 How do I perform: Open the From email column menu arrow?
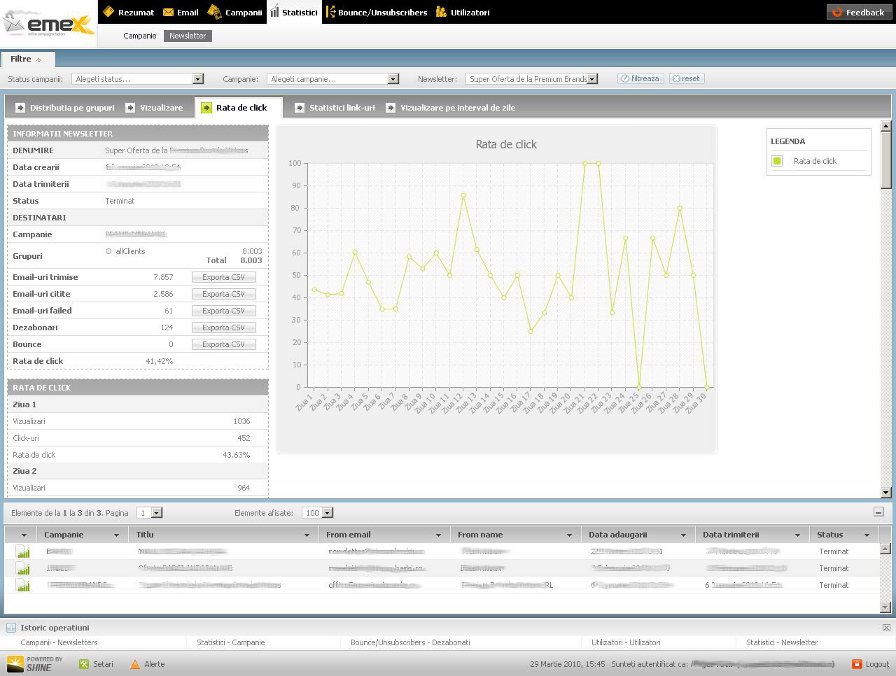point(438,535)
